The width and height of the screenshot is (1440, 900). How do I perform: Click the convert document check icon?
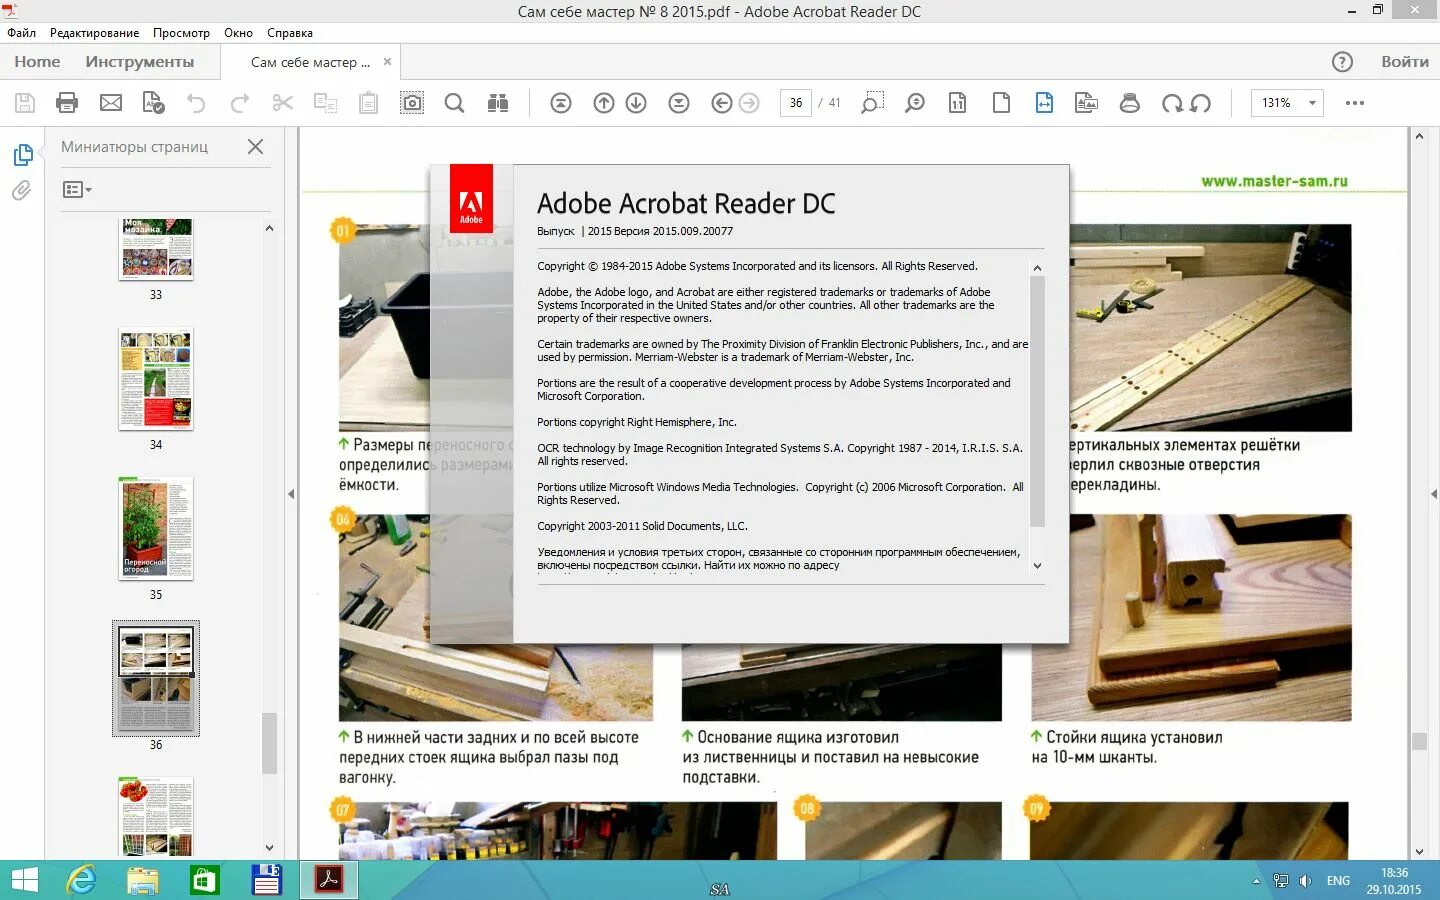(x=154, y=103)
